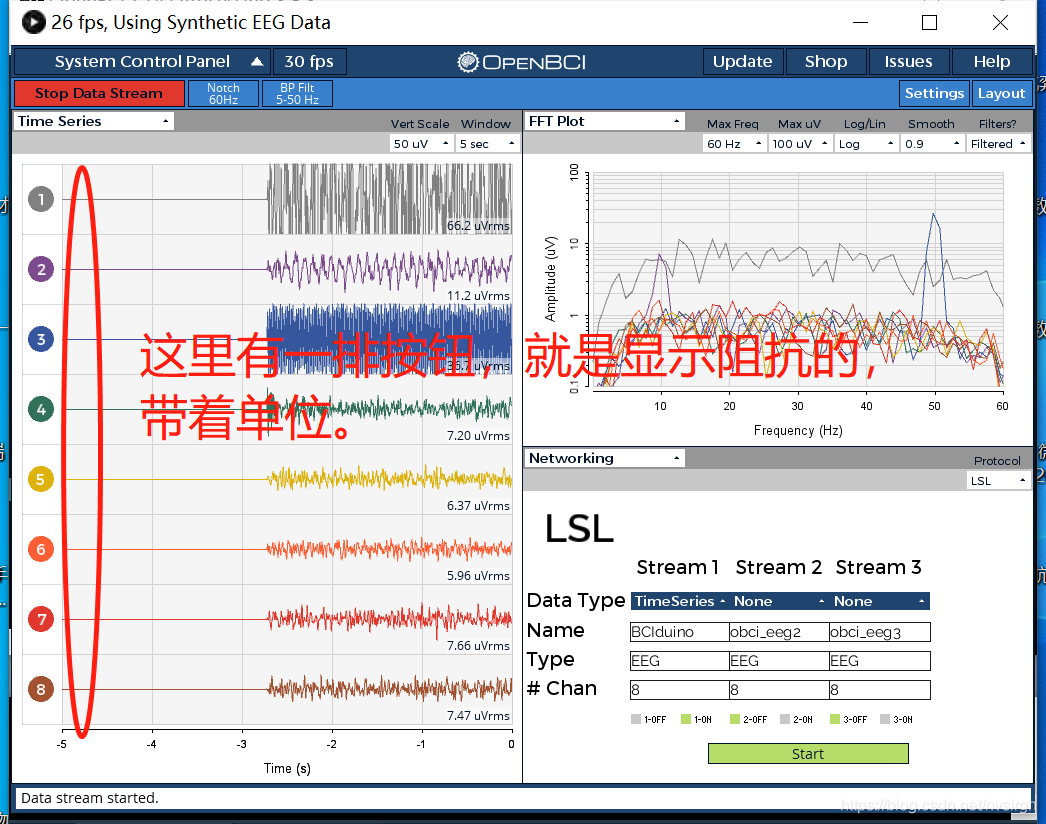Toggle channel 8 brown circle button
The image size is (1046, 824).
coord(41,689)
